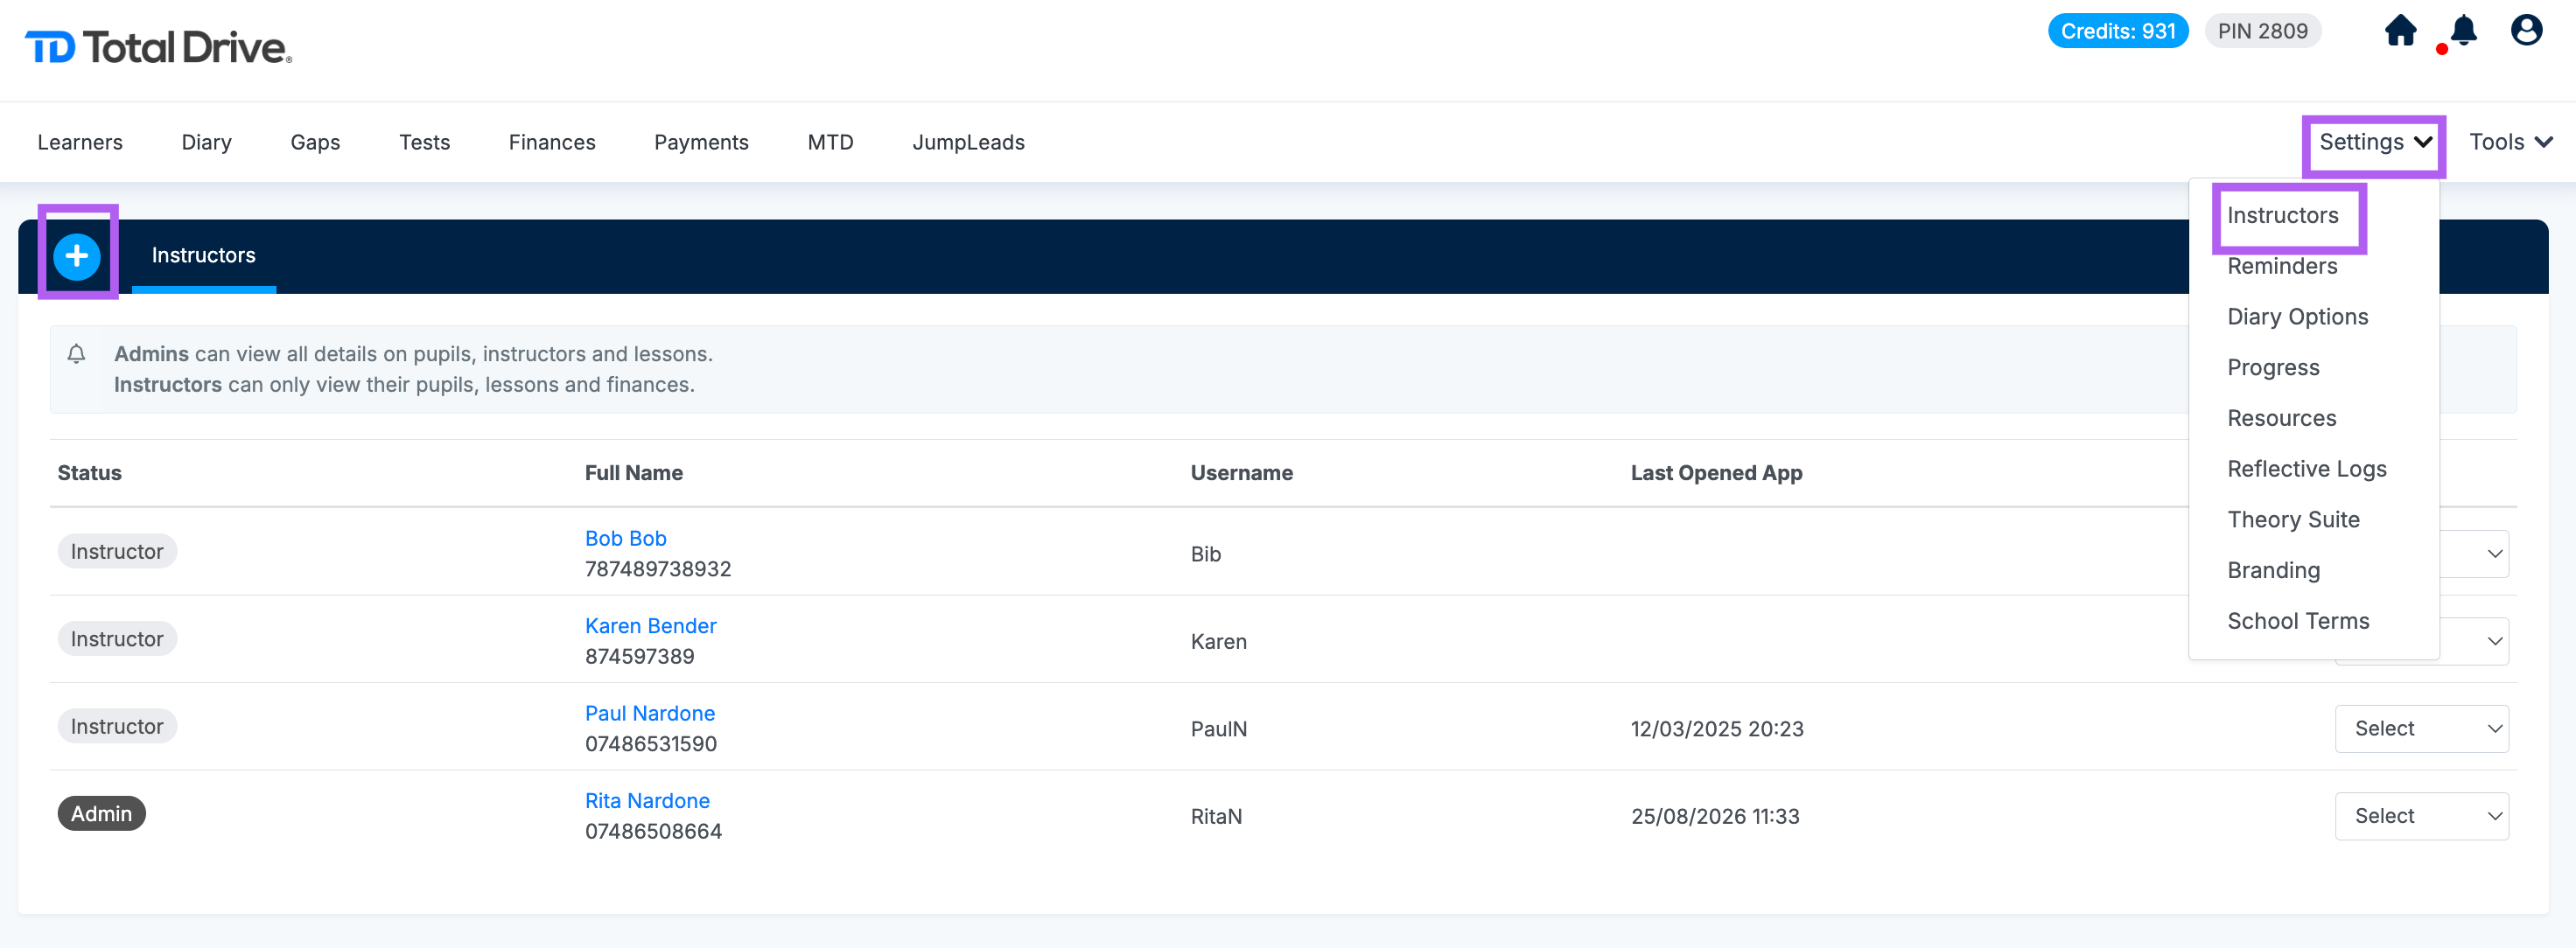Go to the Diary page

tap(207, 142)
